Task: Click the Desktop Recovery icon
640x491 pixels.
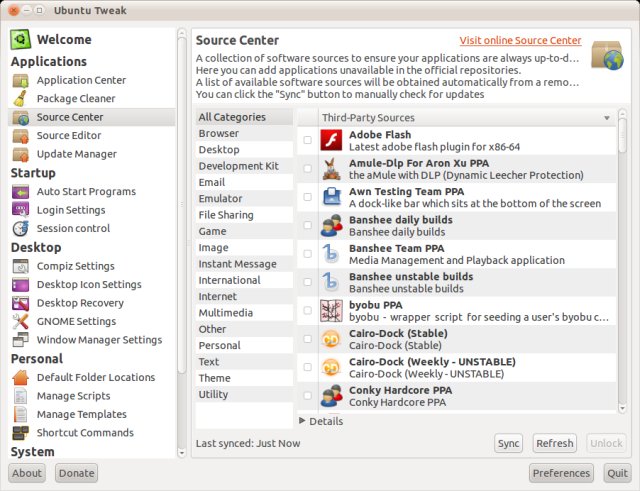Action: pos(20,303)
